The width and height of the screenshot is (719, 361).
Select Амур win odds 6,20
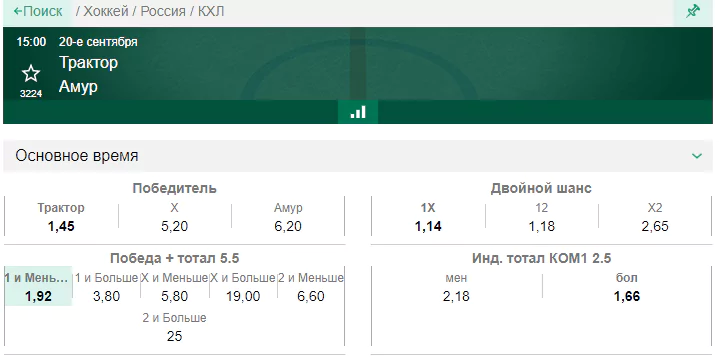(x=288, y=217)
